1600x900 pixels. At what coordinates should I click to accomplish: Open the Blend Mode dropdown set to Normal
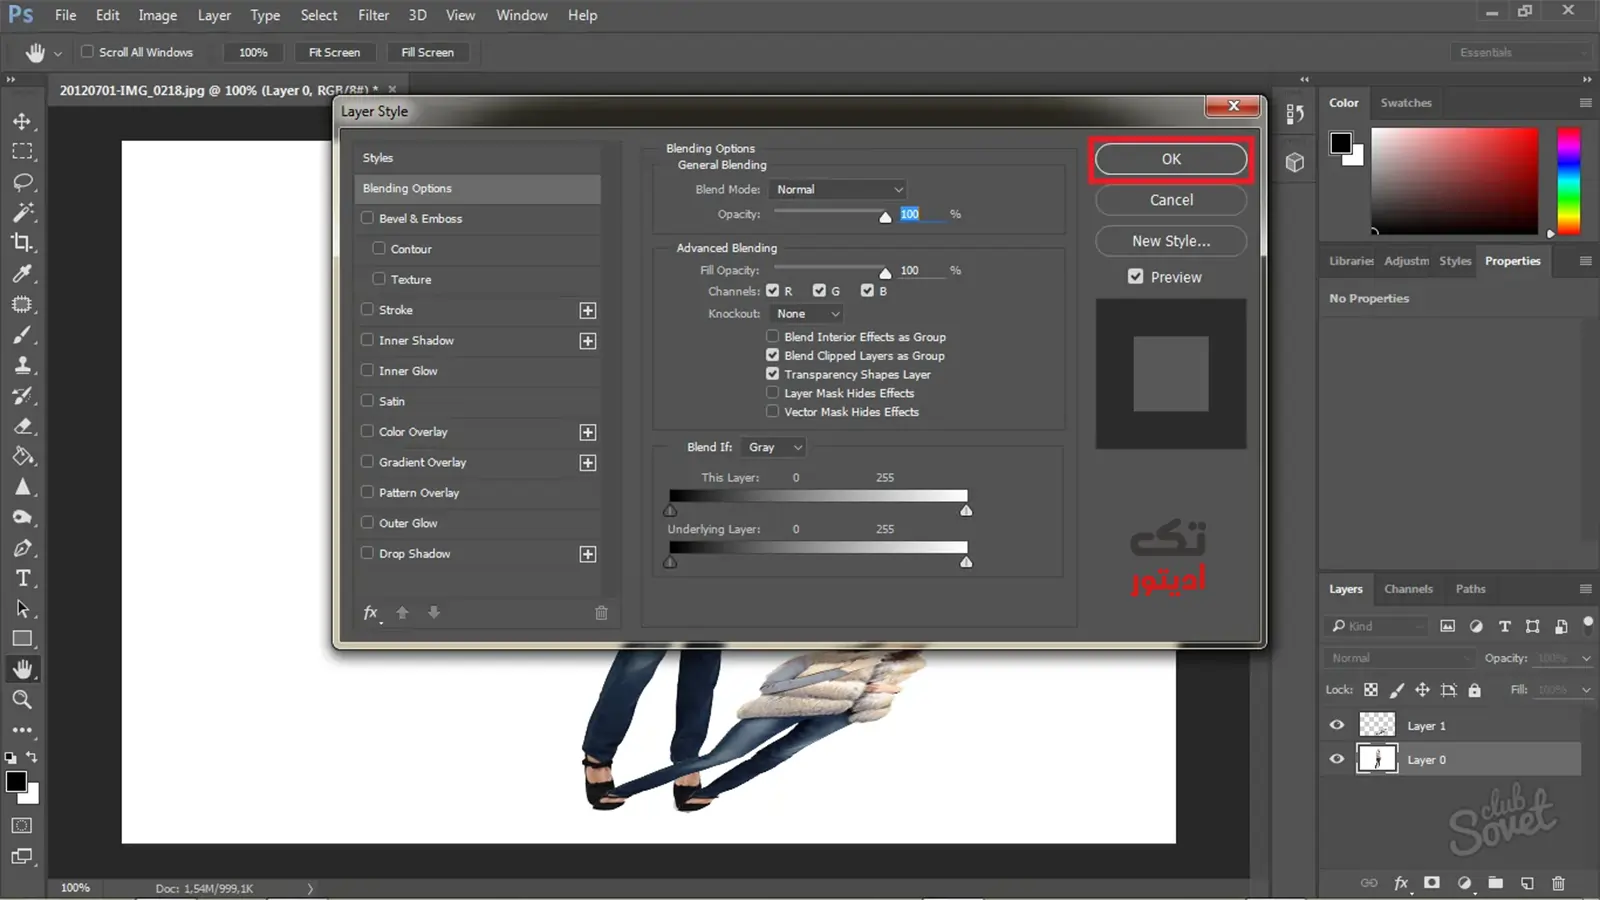click(x=838, y=189)
